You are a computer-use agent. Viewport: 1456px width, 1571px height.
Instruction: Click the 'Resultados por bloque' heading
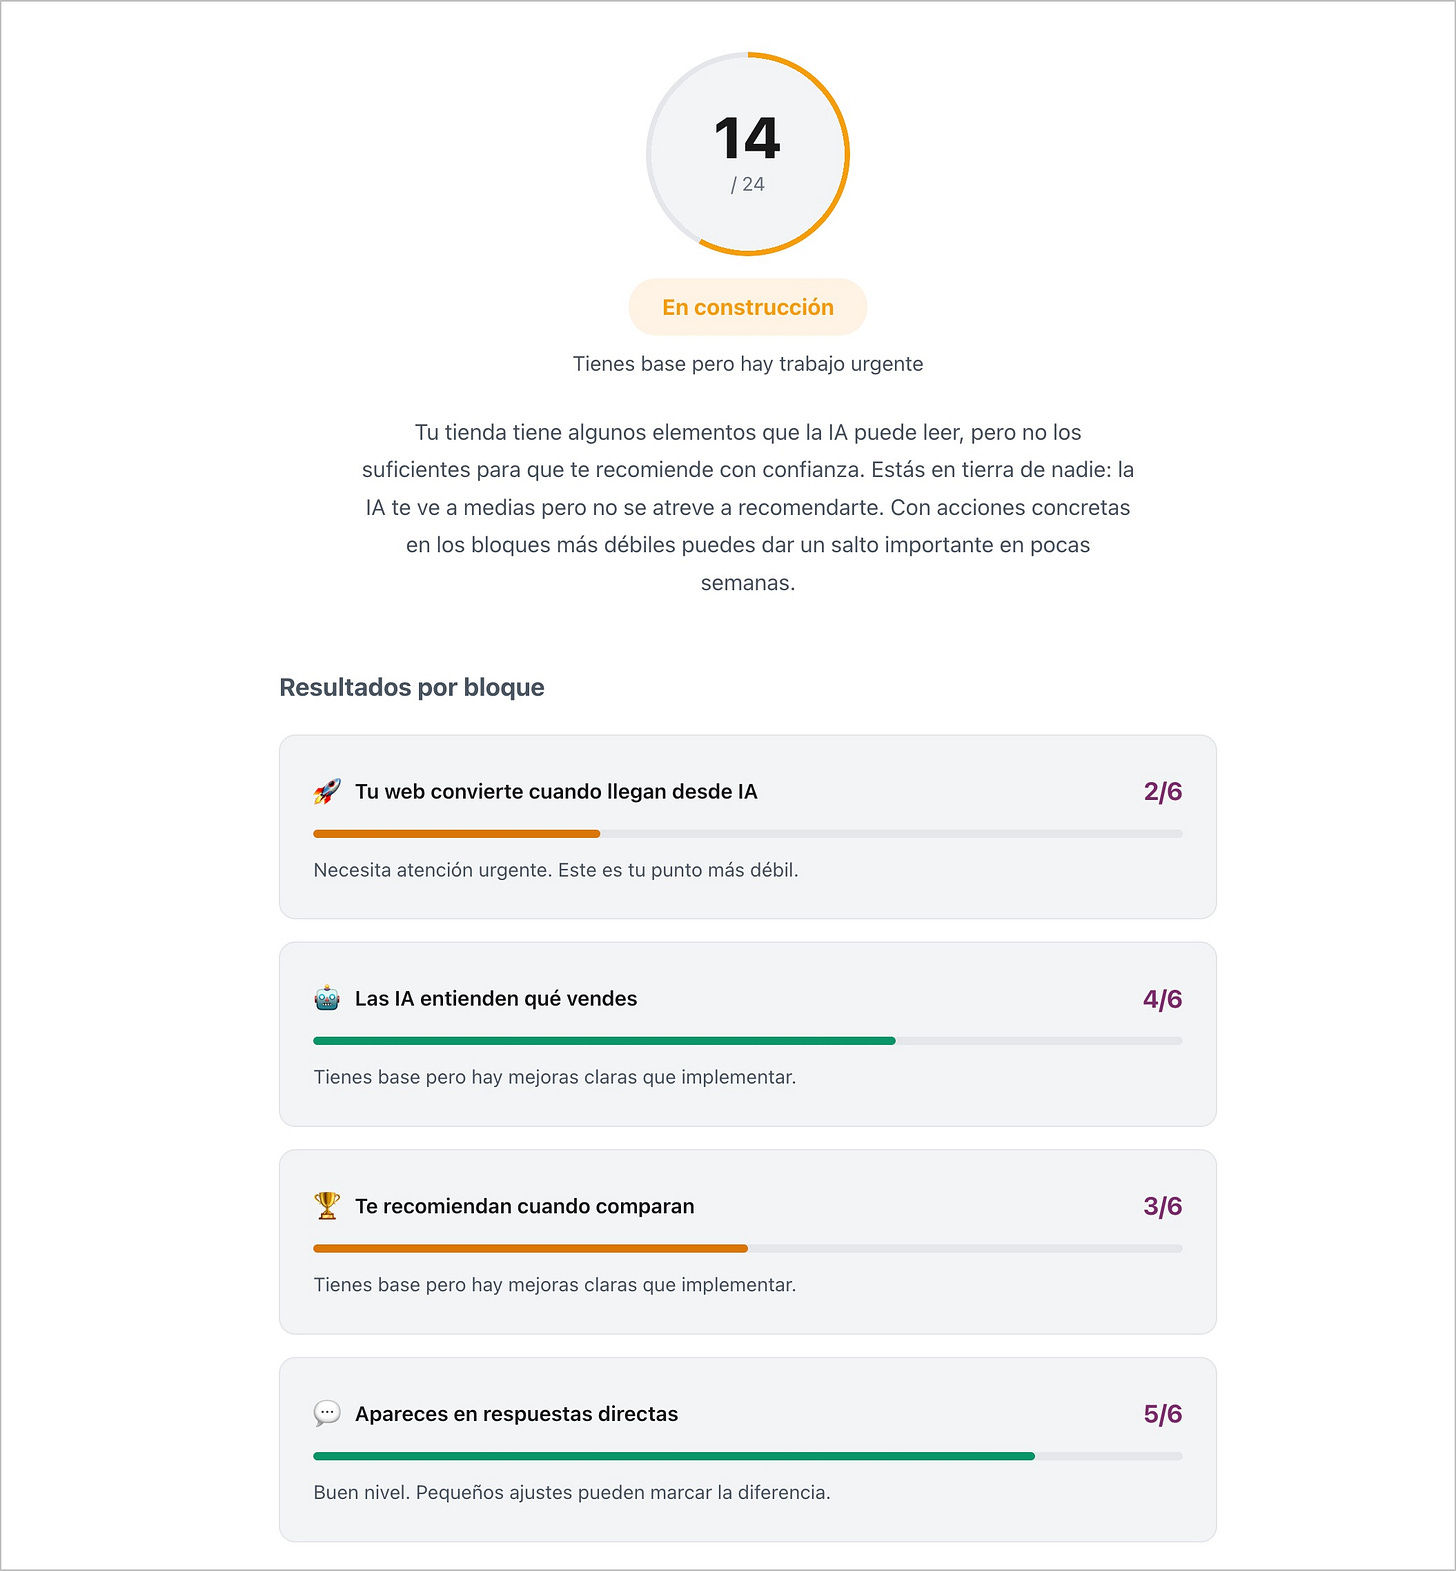pos(412,687)
